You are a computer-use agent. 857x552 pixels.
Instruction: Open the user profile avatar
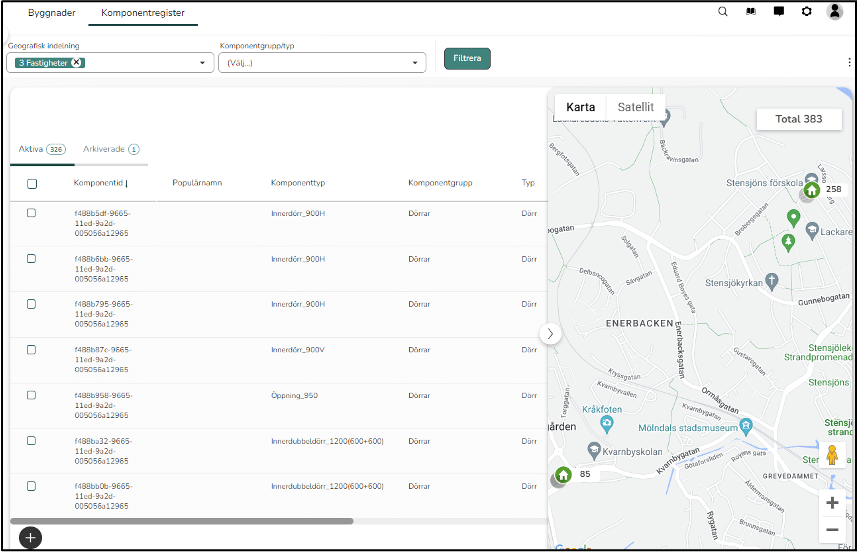(835, 11)
